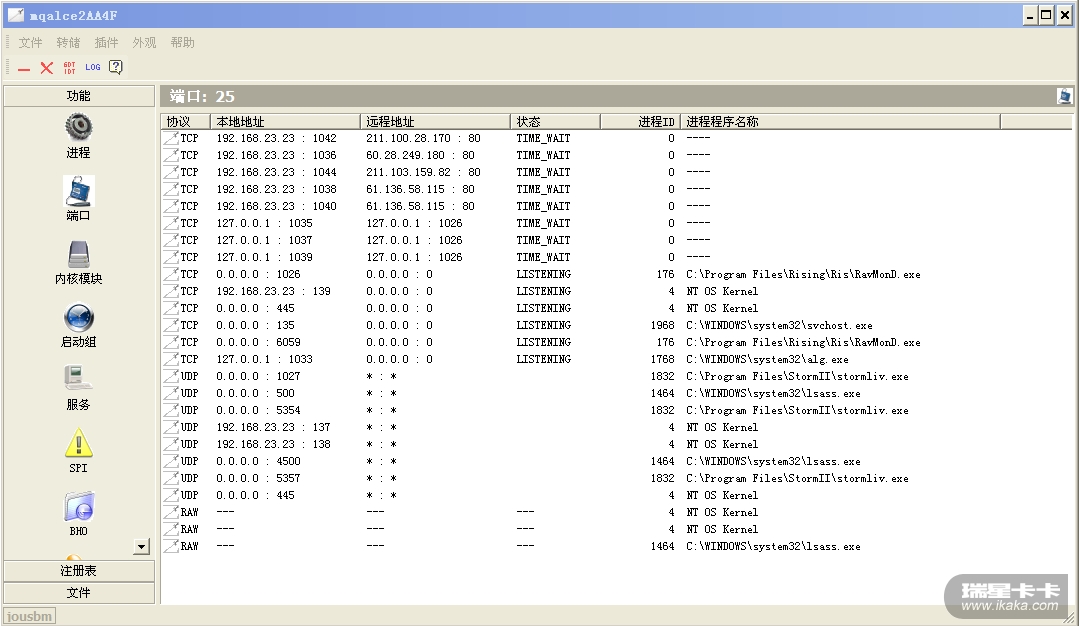This screenshot has height=626, width=1079.
Task: Select the 端口 (Ports) sidebar icon
Action: tap(78, 191)
